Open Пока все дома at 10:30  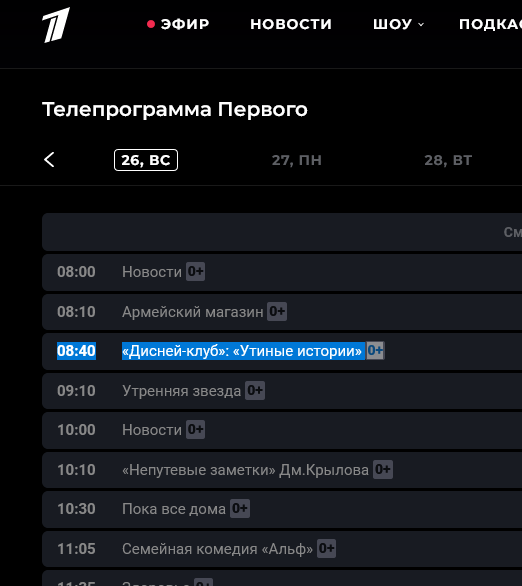[x=282, y=509]
